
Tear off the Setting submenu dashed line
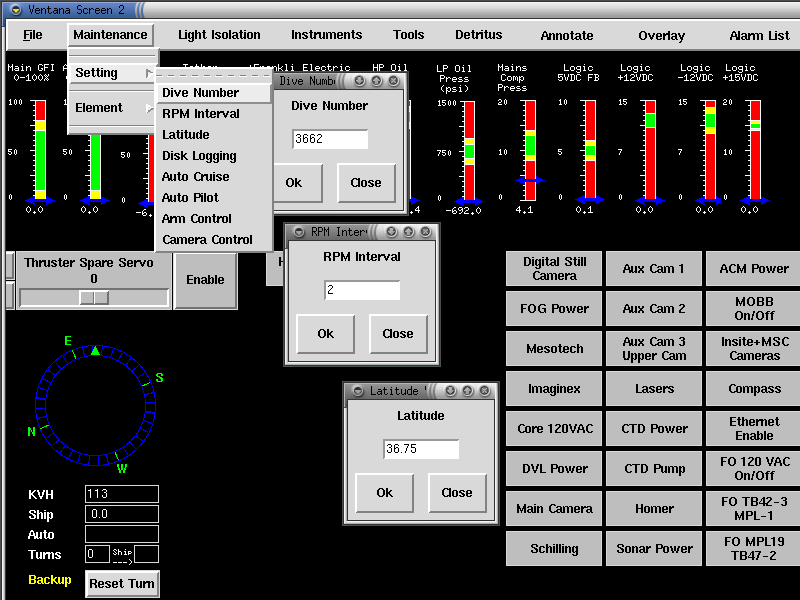click(213, 75)
